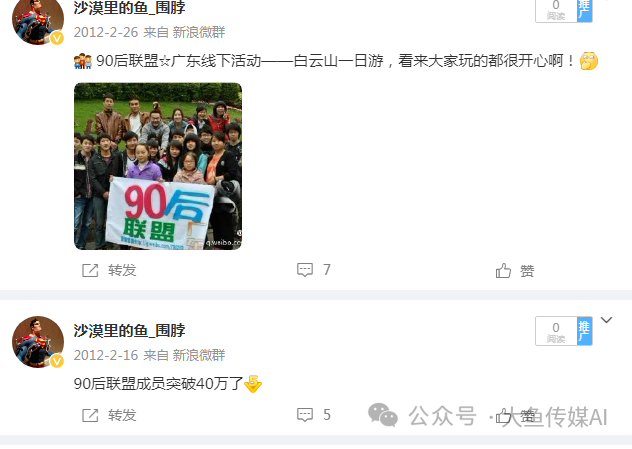The width and height of the screenshot is (632, 449).
Task: Click the thinking emoji in first post
Action: tap(588, 61)
